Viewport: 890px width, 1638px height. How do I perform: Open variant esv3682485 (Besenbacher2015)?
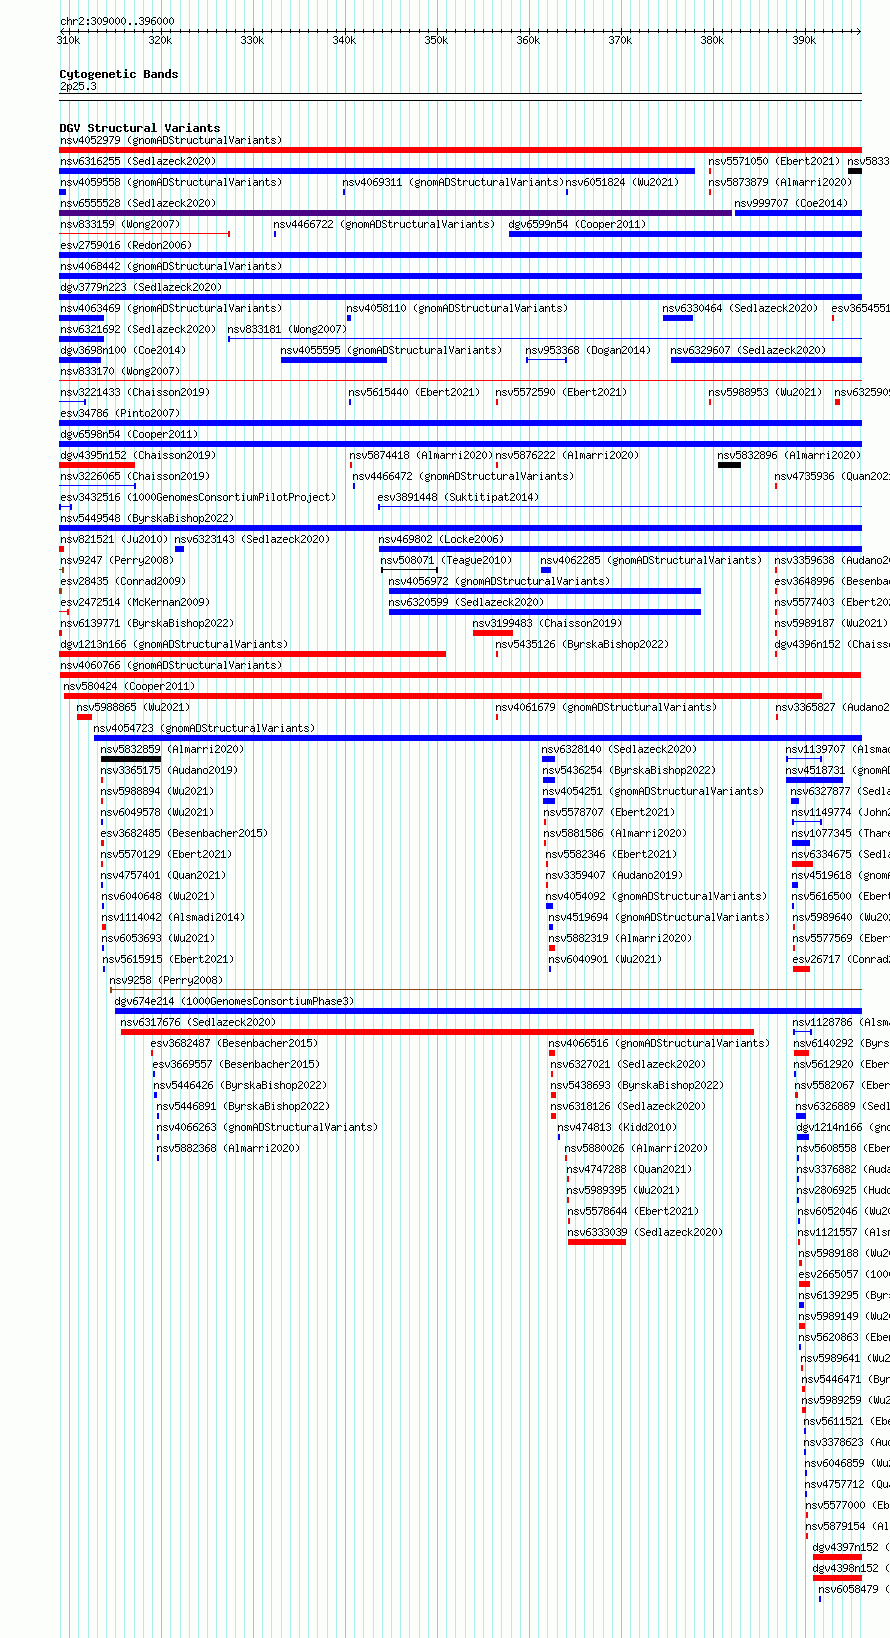184,833
